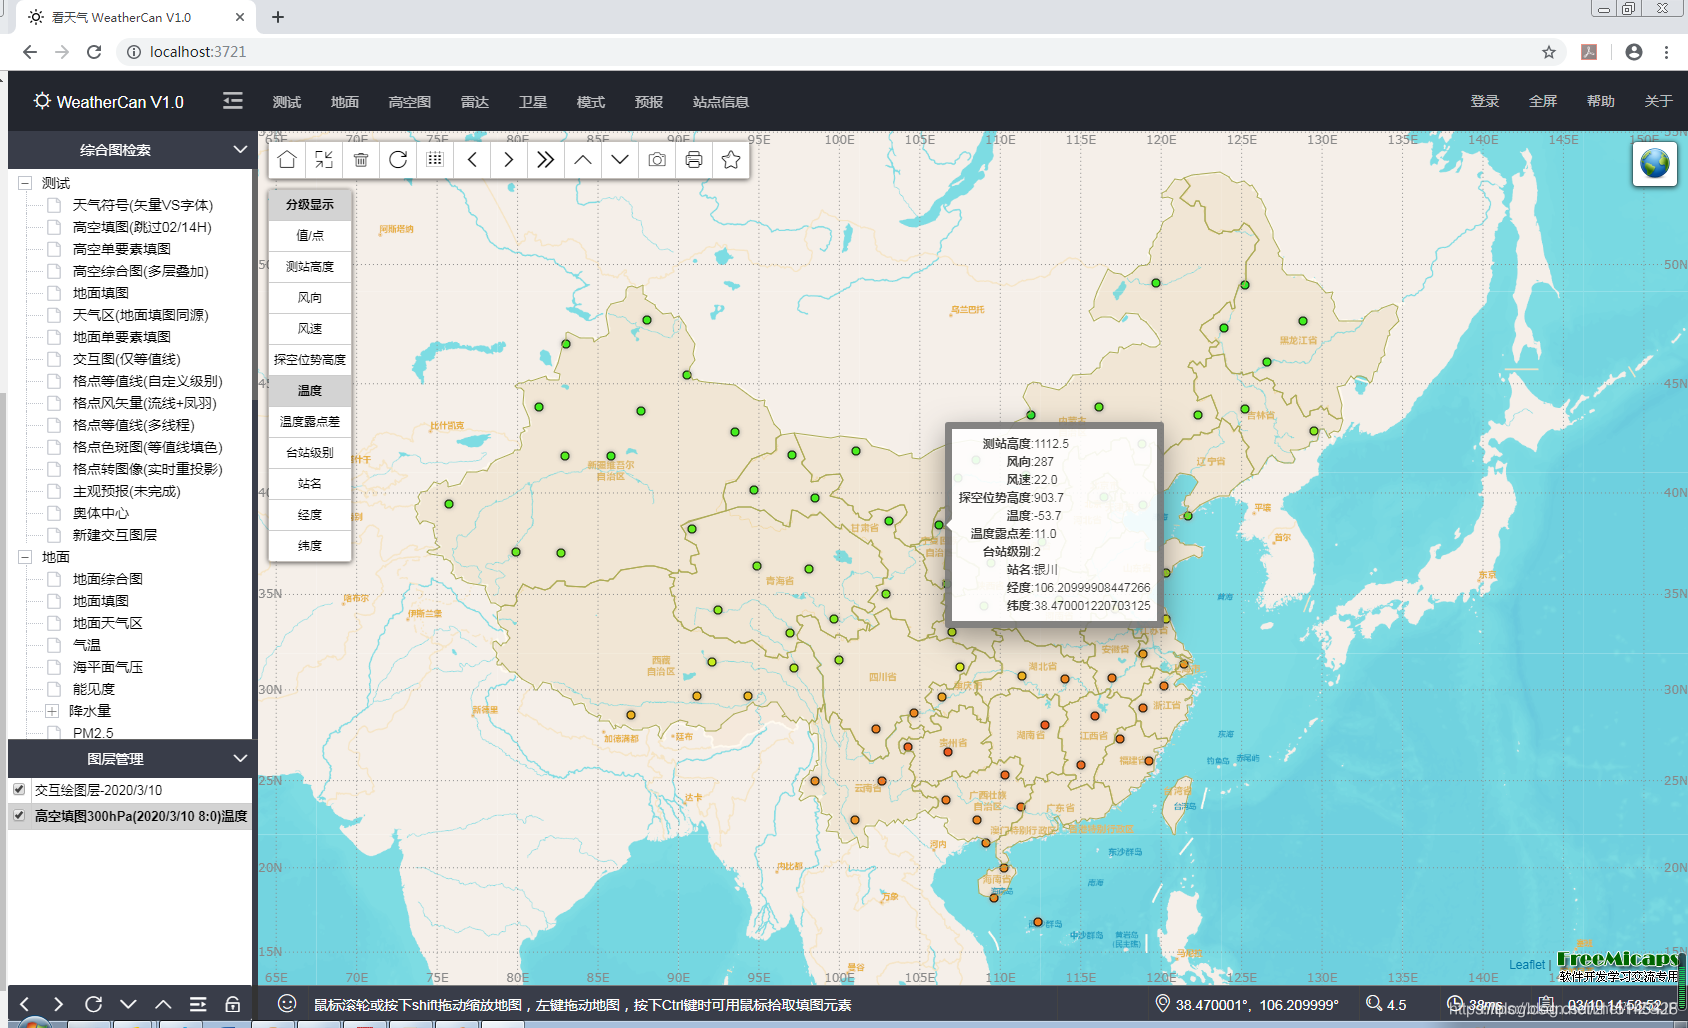Image resolution: width=1688 pixels, height=1028 pixels.
Task: Click bottom panel down chevron icon
Action: pos(128,1004)
